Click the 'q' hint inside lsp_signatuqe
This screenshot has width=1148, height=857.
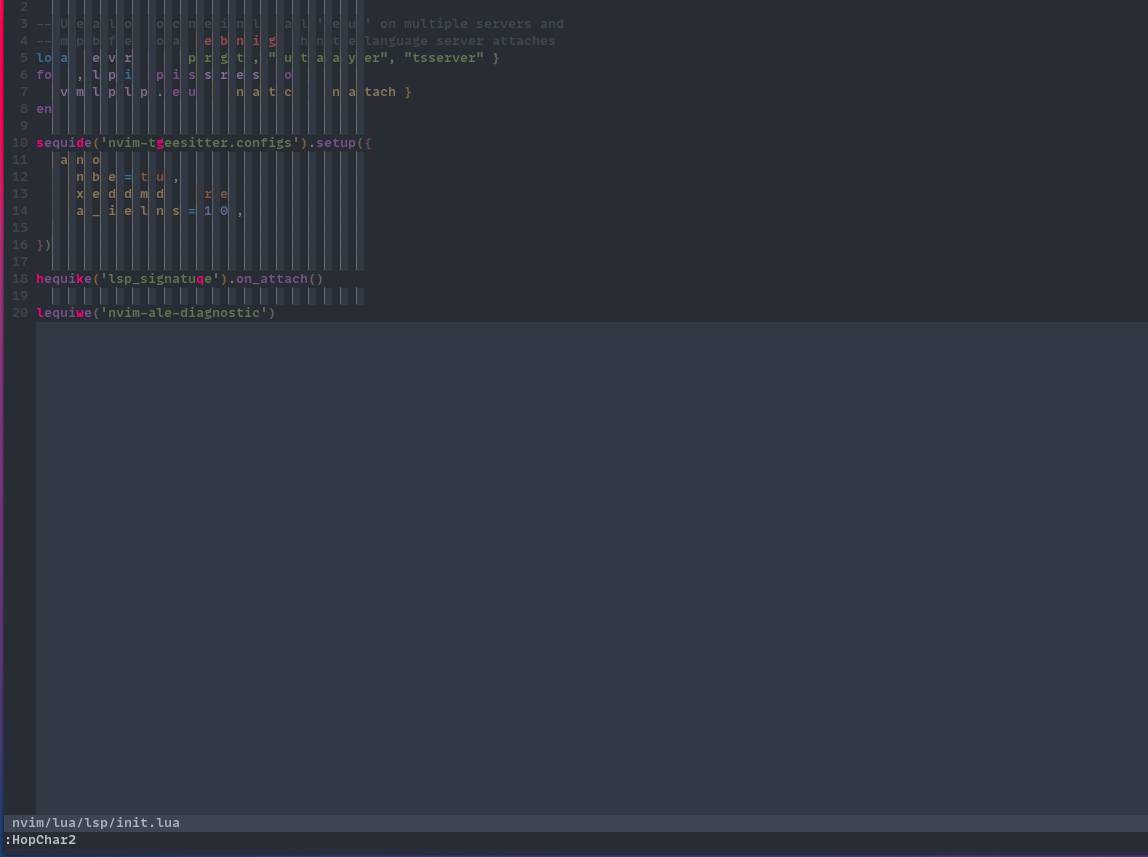tap(200, 278)
